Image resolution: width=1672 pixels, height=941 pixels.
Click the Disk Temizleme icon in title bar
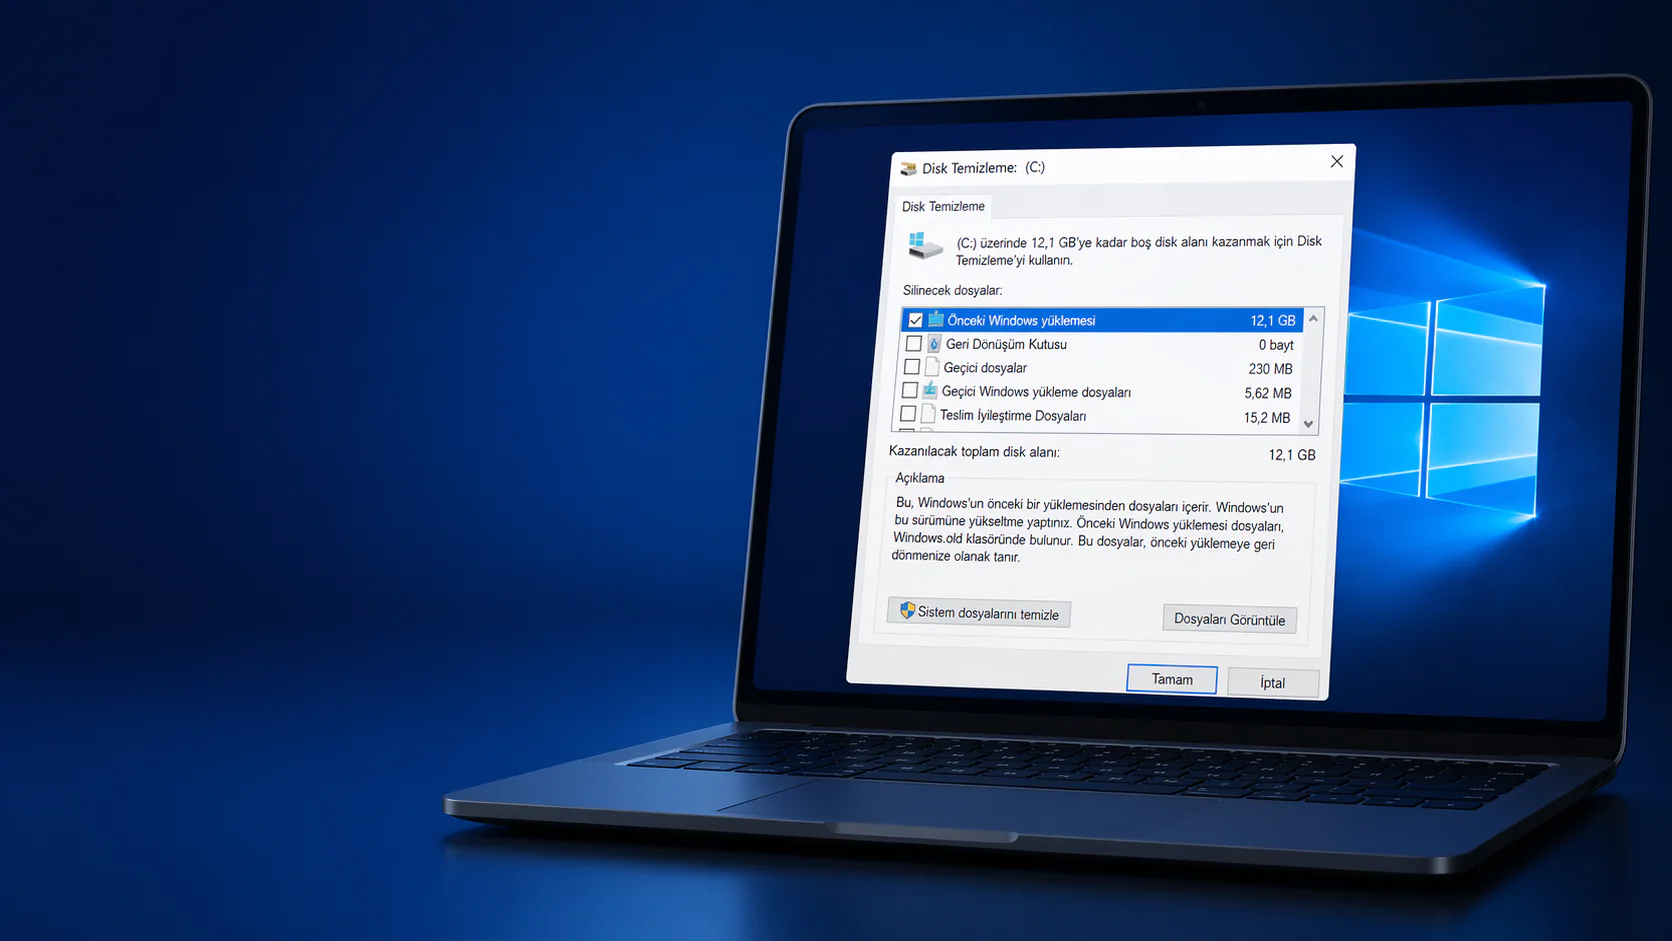908,166
